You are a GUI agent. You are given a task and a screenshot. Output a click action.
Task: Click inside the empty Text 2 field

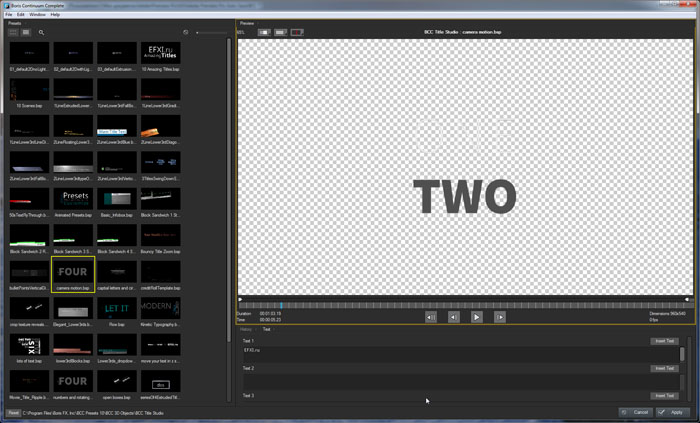(x=460, y=382)
